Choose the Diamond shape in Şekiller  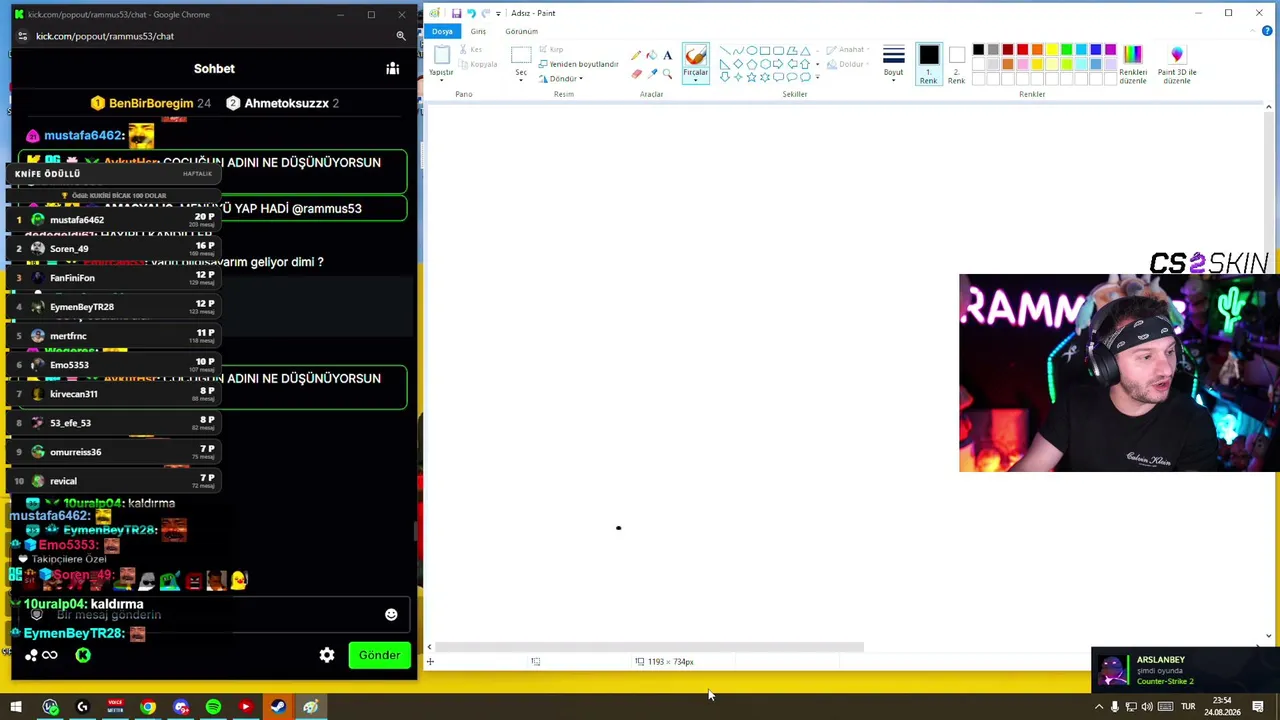(738, 64)
